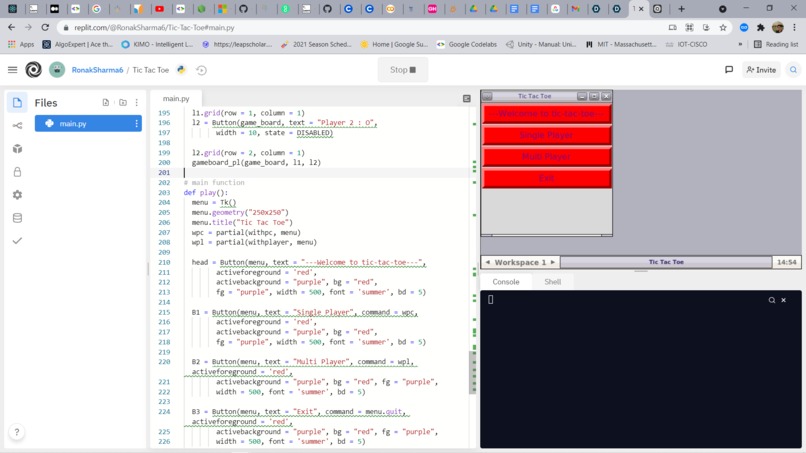The width and height of the screenshot is (806, 453).
Task: Open Google Codelabs bookmark
Action: pyautogui.click(x=467, y=44)
